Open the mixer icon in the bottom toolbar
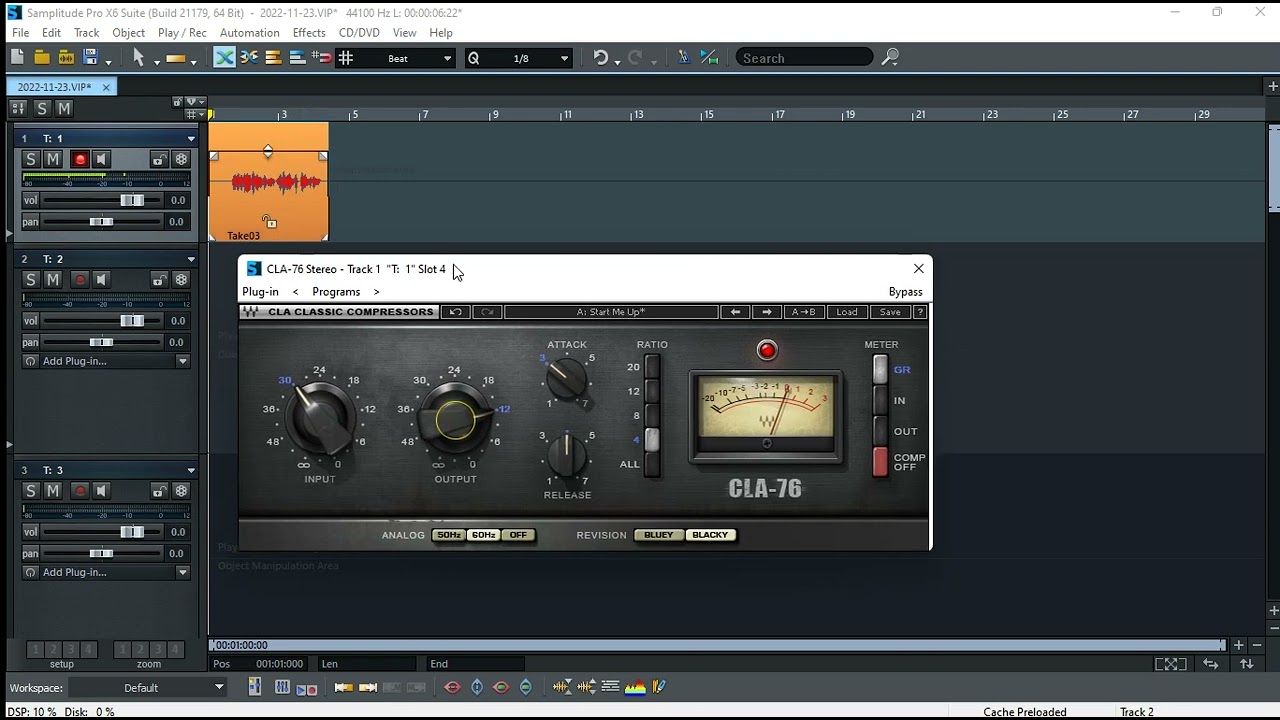The width and height of the screenshot is (1280, 720). pos(282,687)
